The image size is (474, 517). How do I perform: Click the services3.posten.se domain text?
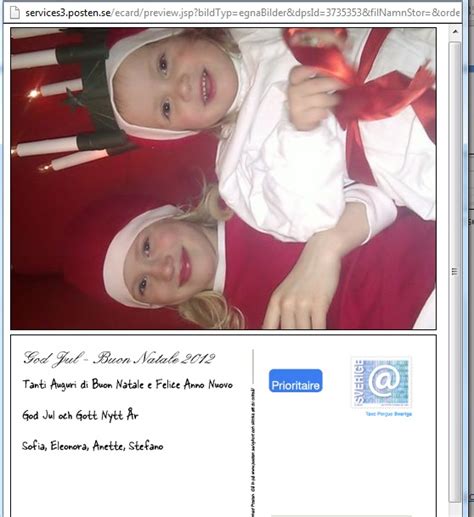tap(68, 13)
